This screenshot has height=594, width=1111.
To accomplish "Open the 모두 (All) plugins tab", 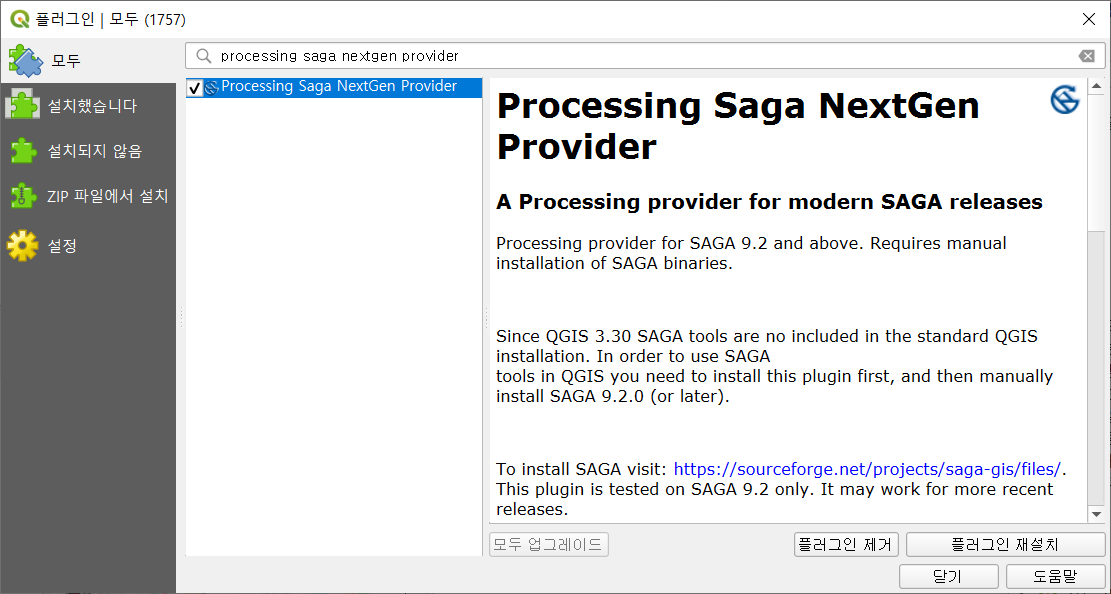I will click(88, 61).
